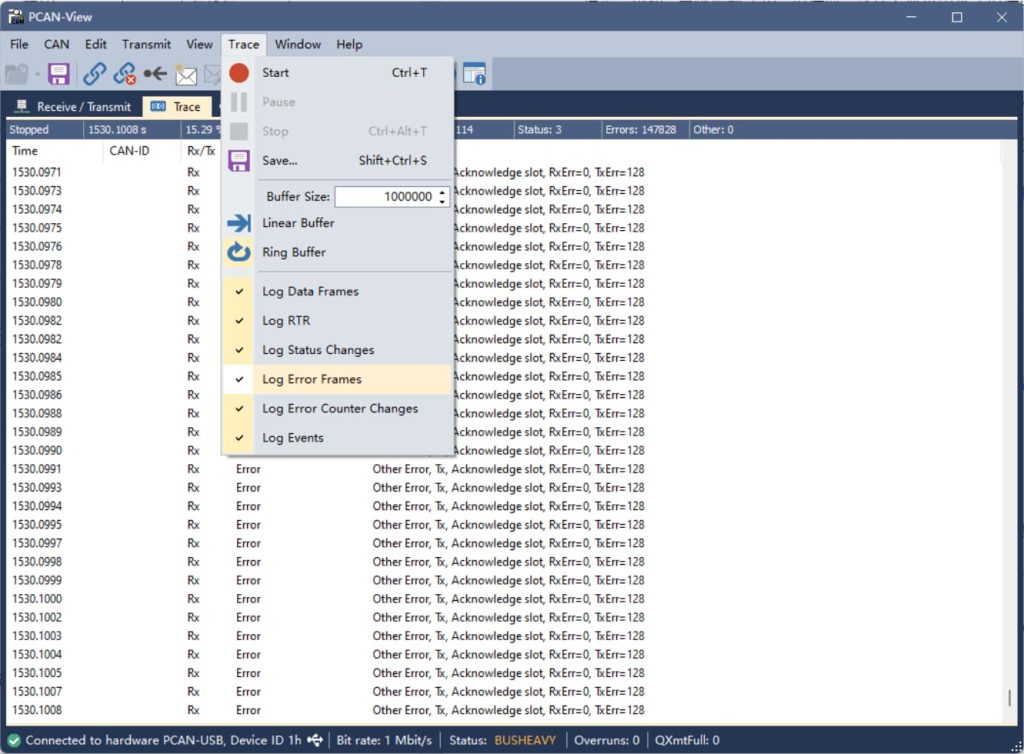Click the New Message envelope toolbar icon

click(x=186, y=75)
